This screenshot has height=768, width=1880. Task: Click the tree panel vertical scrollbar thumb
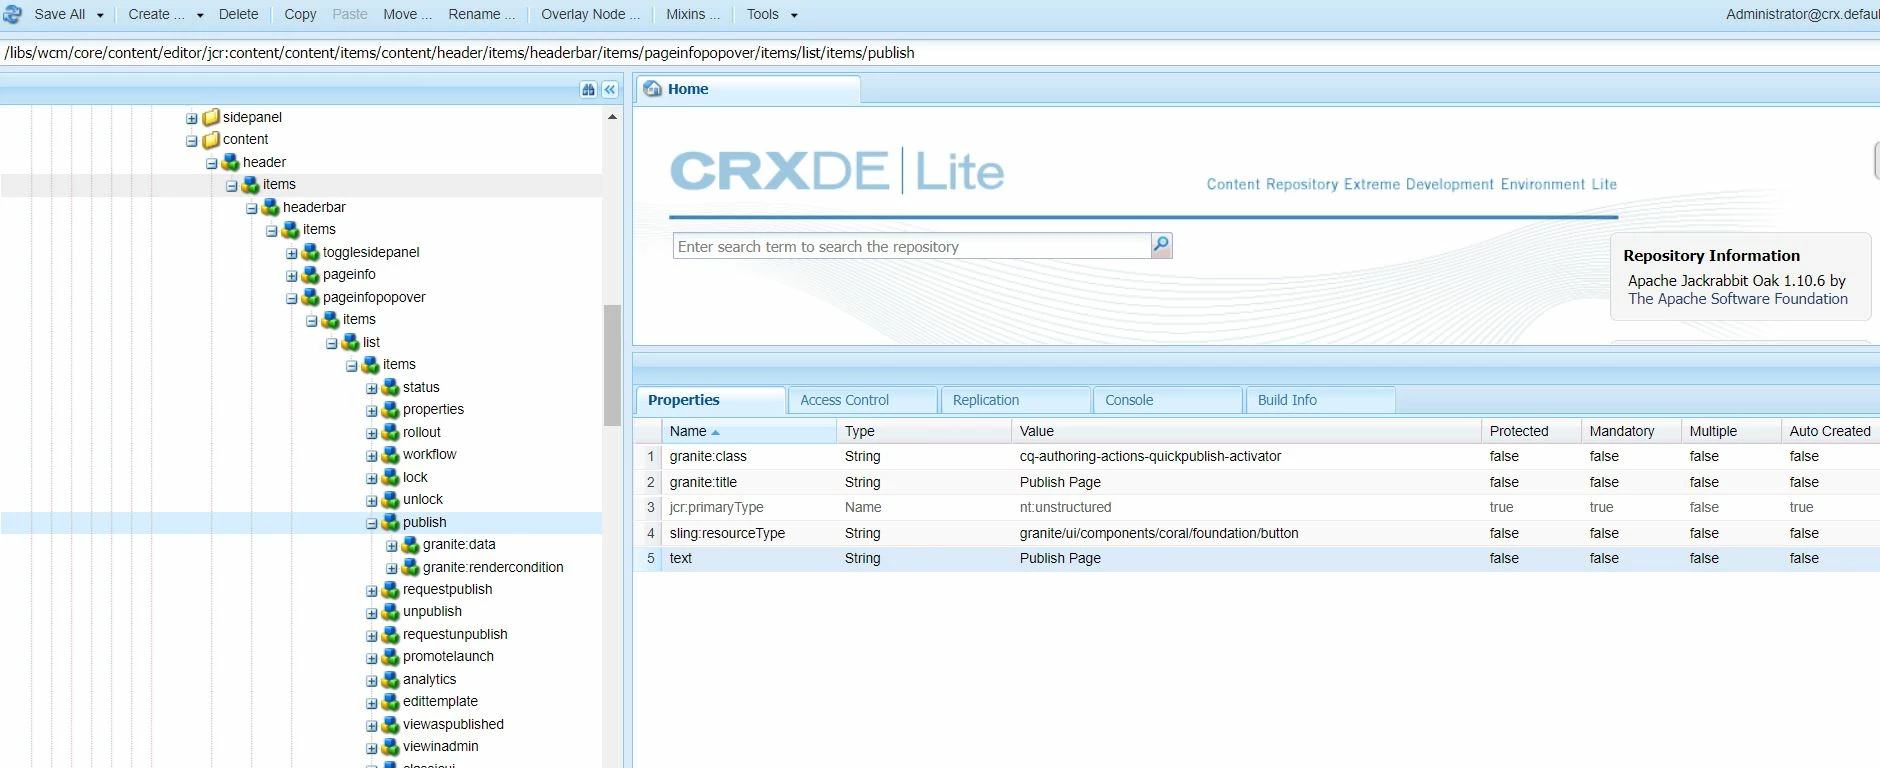pos(612,365)
